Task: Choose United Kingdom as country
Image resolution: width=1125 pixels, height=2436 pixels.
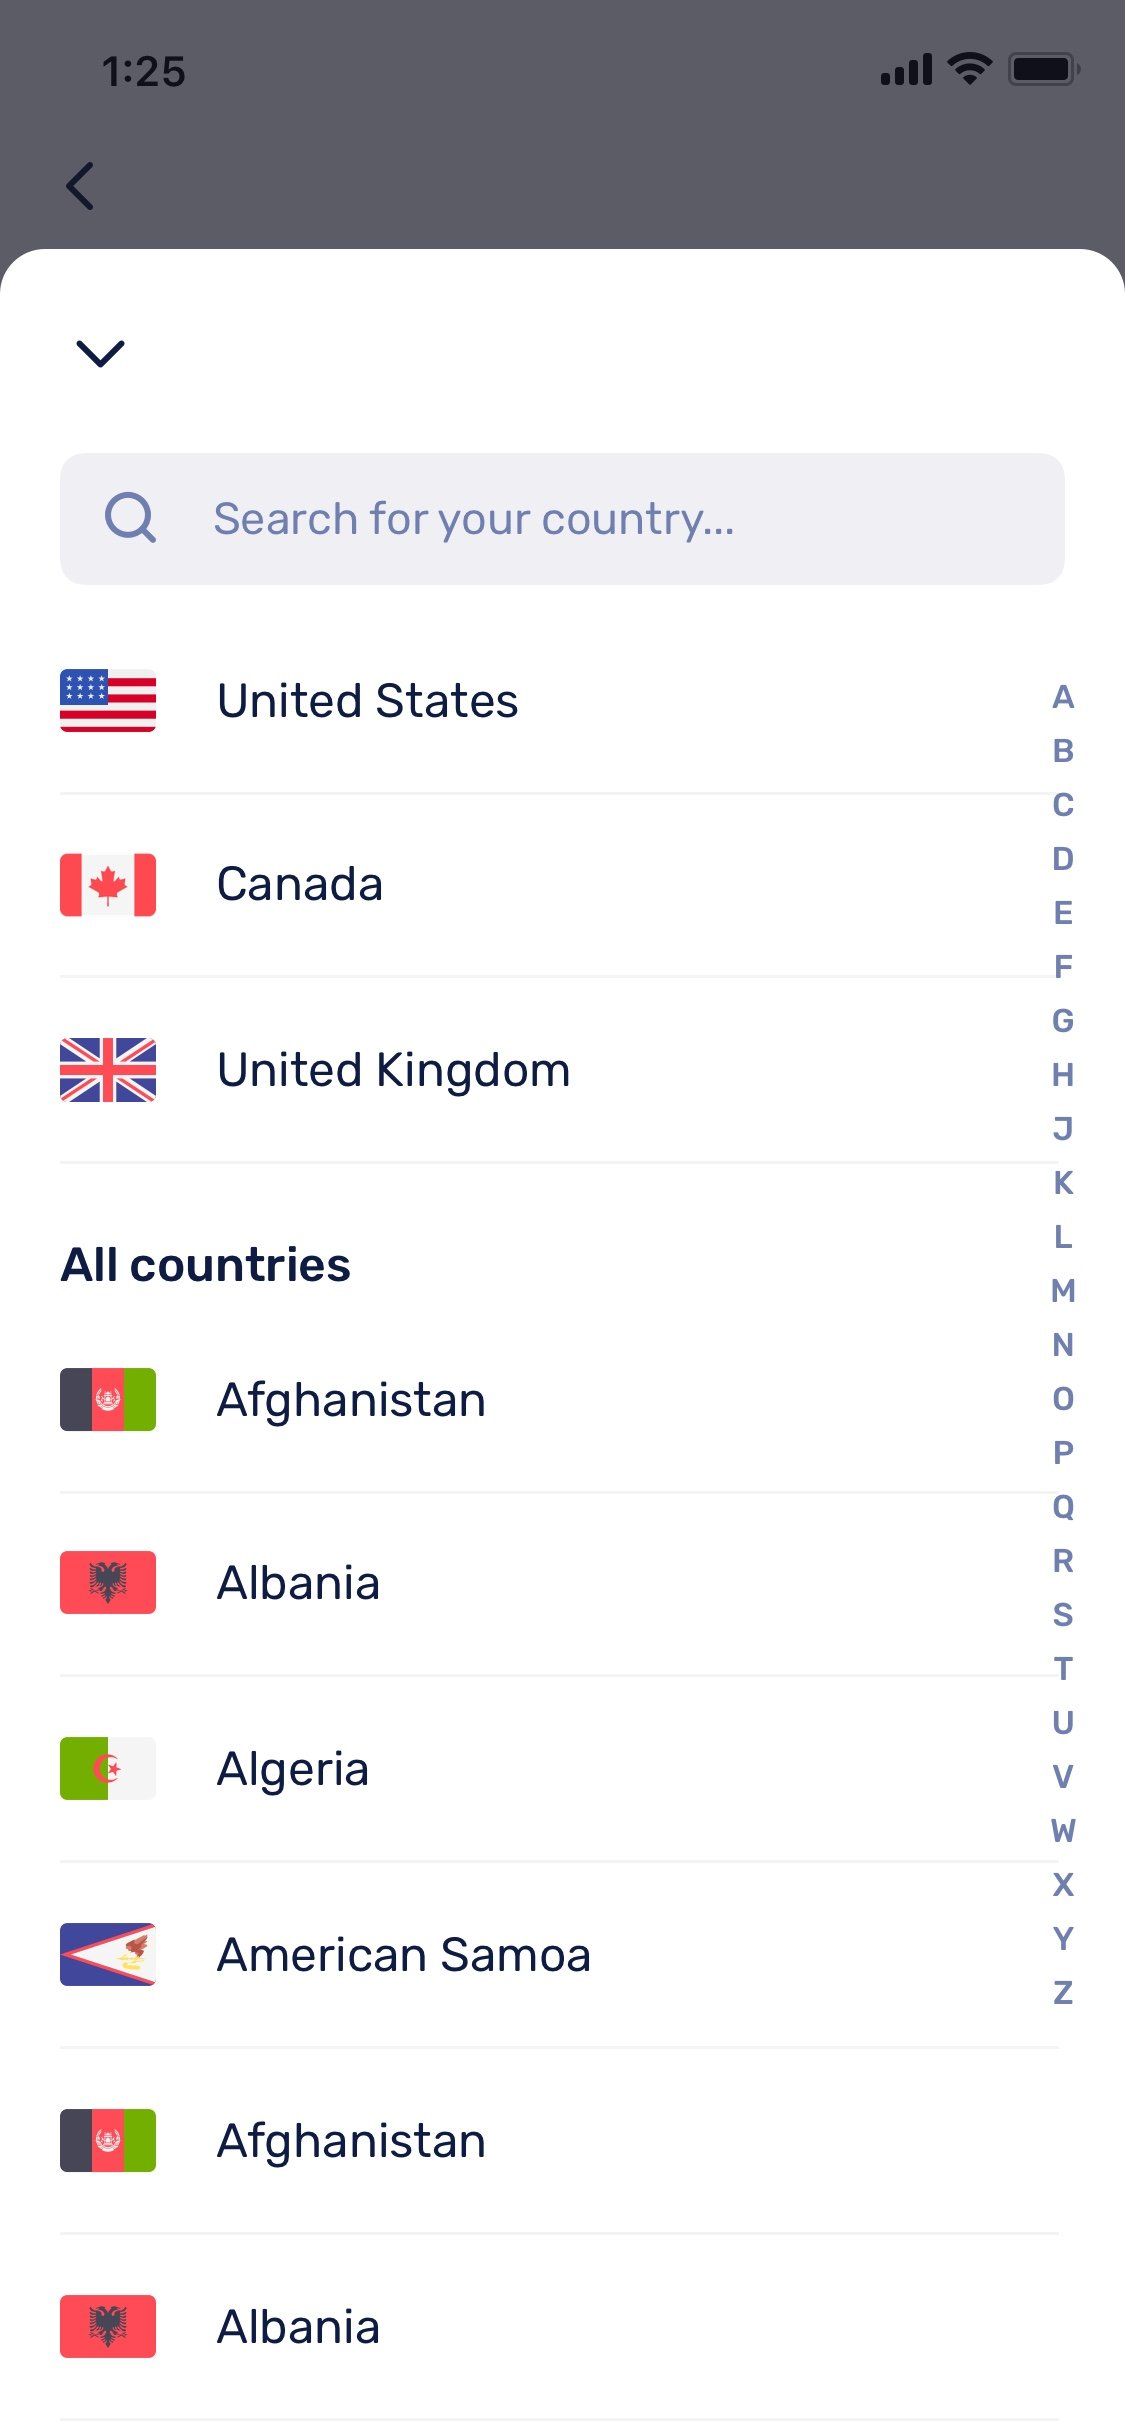Action: tap(394, 1070)
